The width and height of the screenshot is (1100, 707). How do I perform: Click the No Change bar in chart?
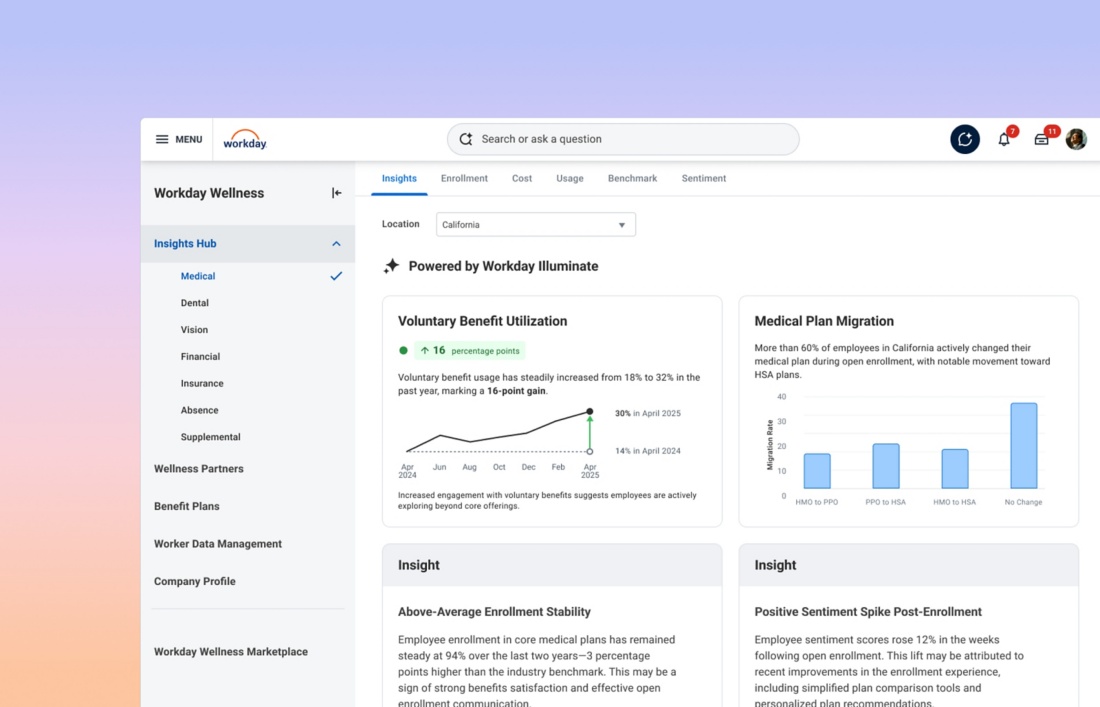tap(1023, 446)
